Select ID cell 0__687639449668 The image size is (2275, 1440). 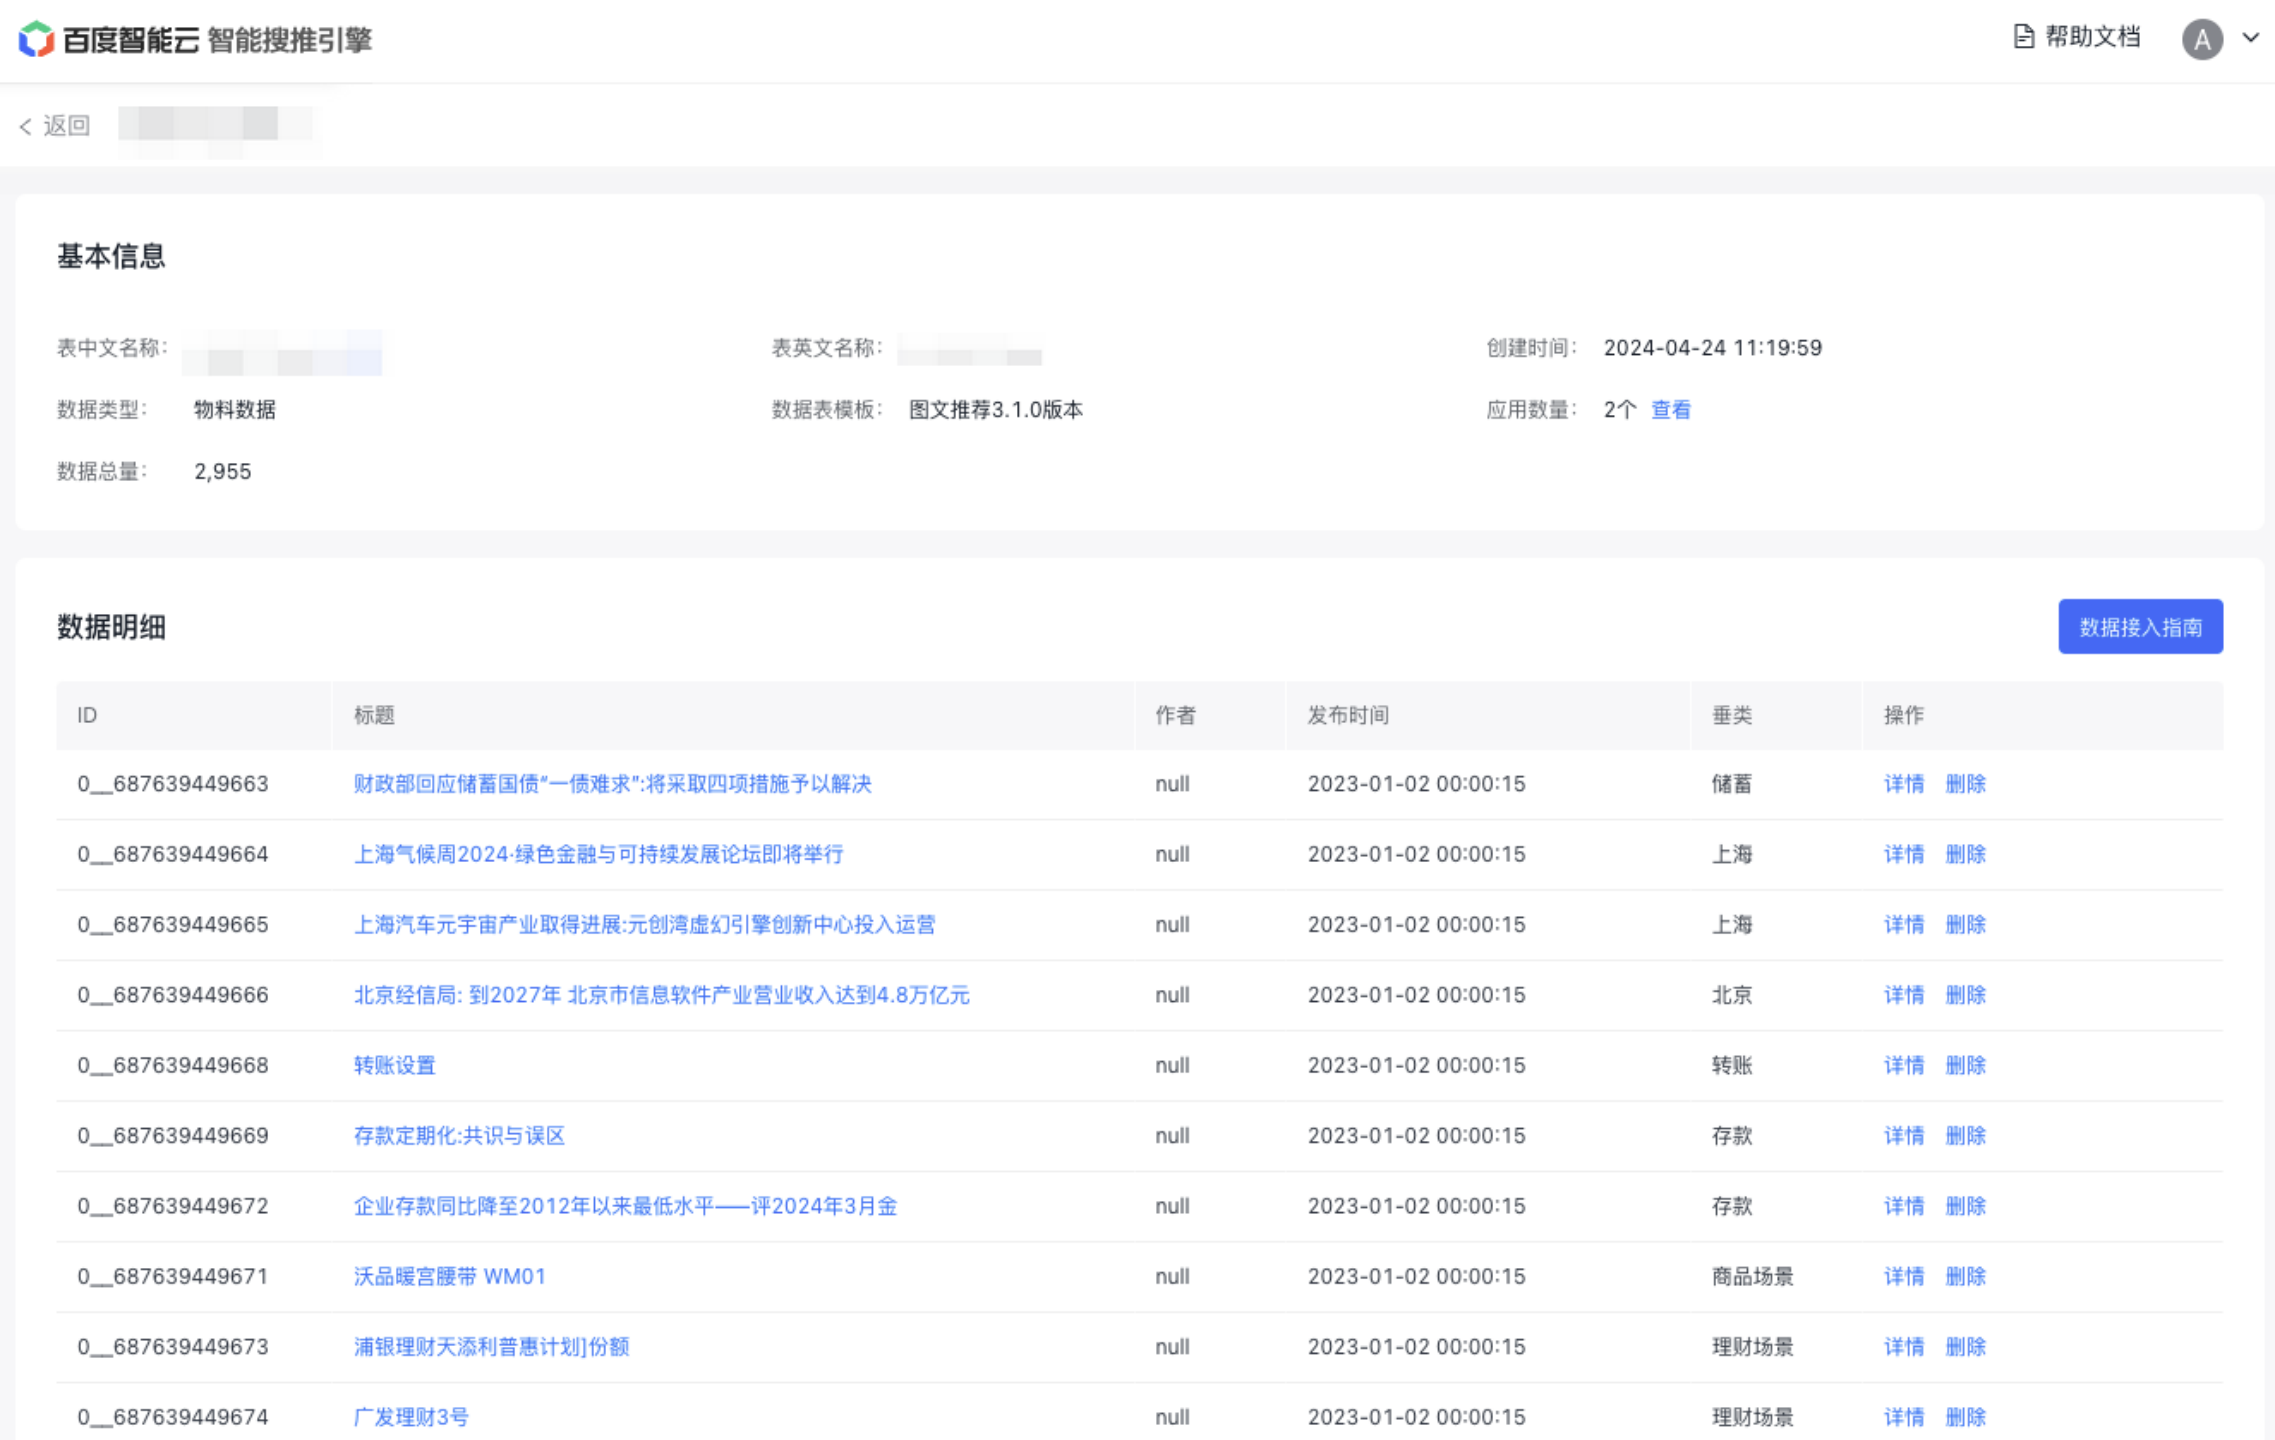tap(173, 1065)
